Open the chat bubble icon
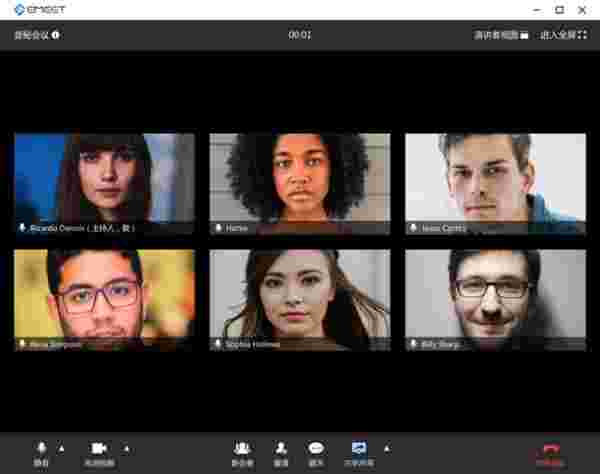This screenshot has height=474, width=600. (x=316, y=454)
